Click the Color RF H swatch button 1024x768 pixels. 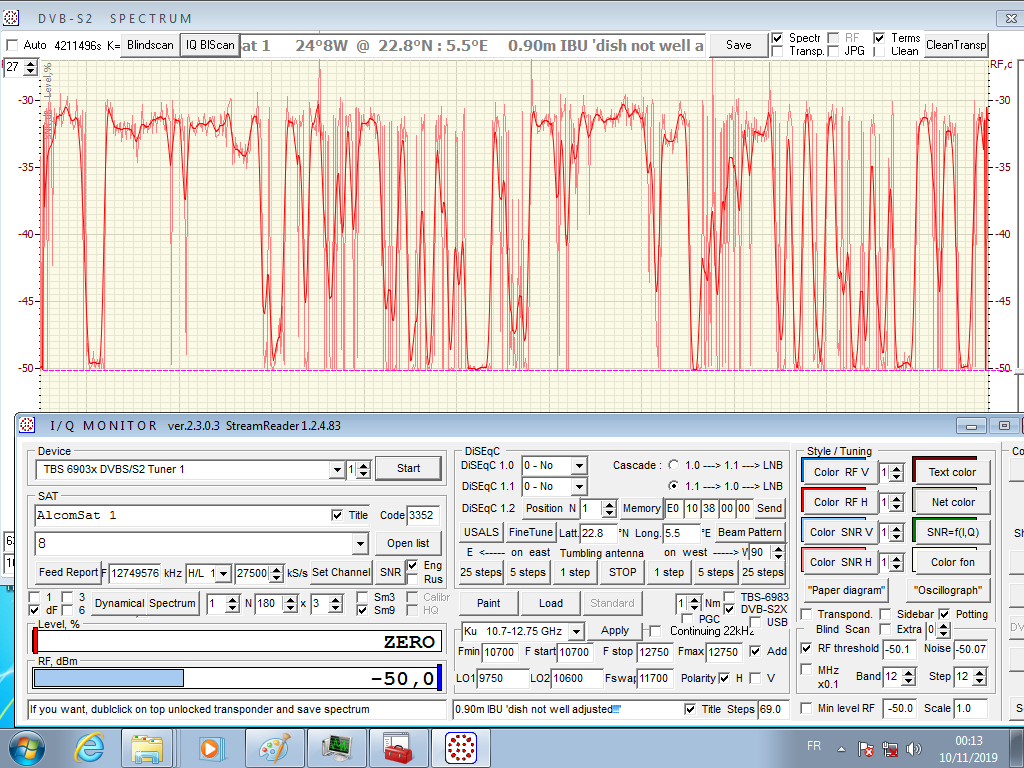(841, 502)
